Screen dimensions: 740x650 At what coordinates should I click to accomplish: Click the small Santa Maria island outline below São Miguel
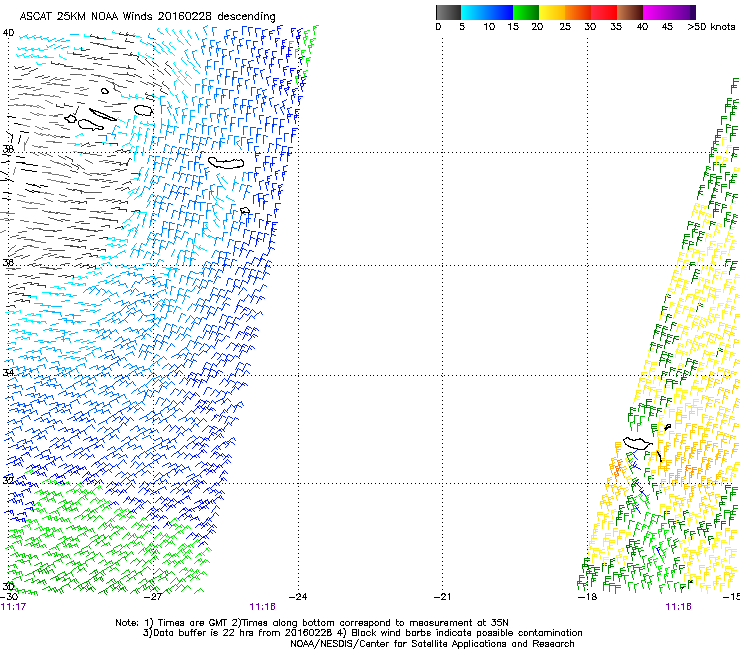(244, 211)
